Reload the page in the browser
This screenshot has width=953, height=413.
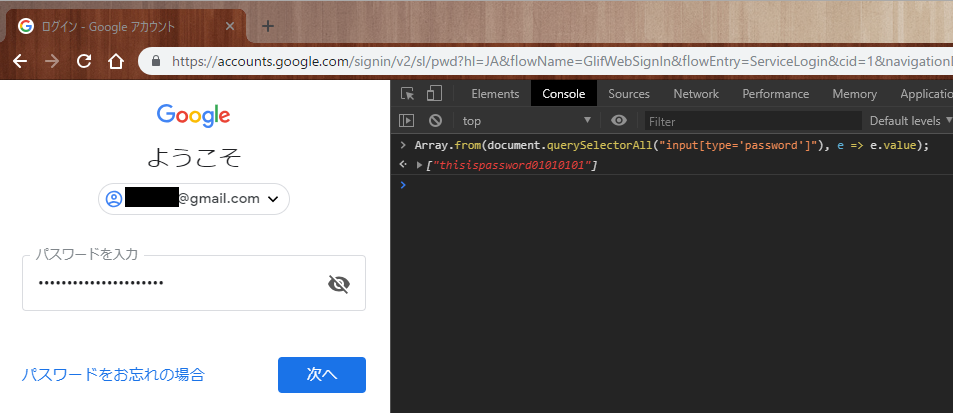[x=84, y=61]
